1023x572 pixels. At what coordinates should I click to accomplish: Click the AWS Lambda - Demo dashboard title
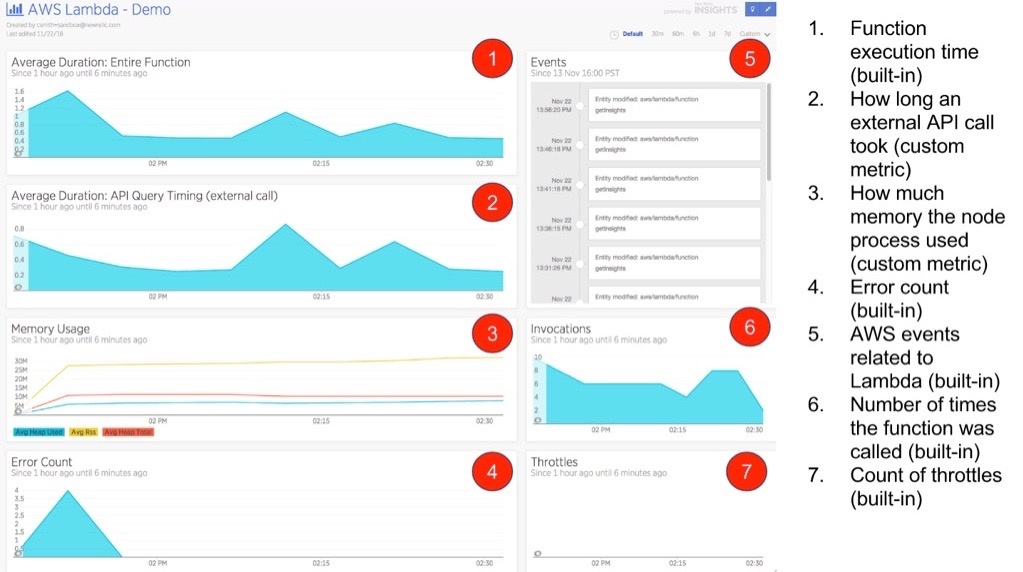[99, 10]
